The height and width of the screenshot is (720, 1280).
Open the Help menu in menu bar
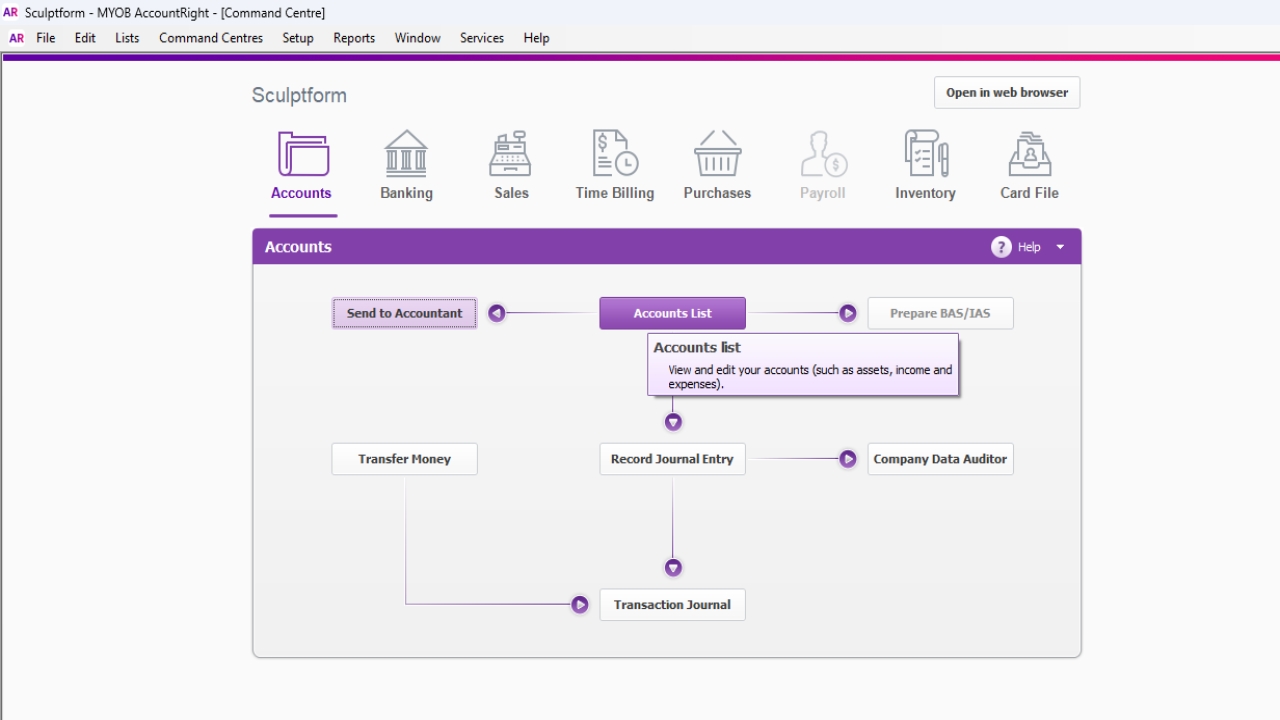(536, 38)
